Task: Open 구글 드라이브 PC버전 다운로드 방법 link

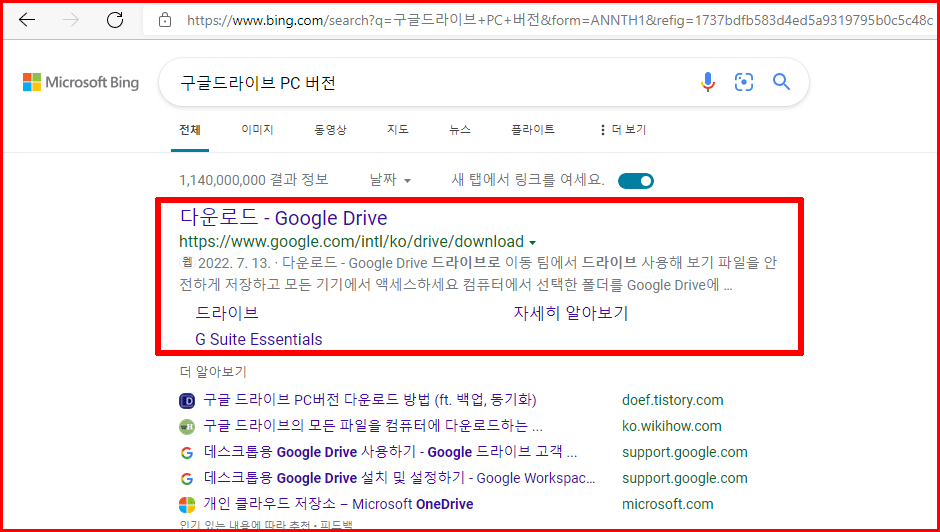Action: click(x=370, y=400)
